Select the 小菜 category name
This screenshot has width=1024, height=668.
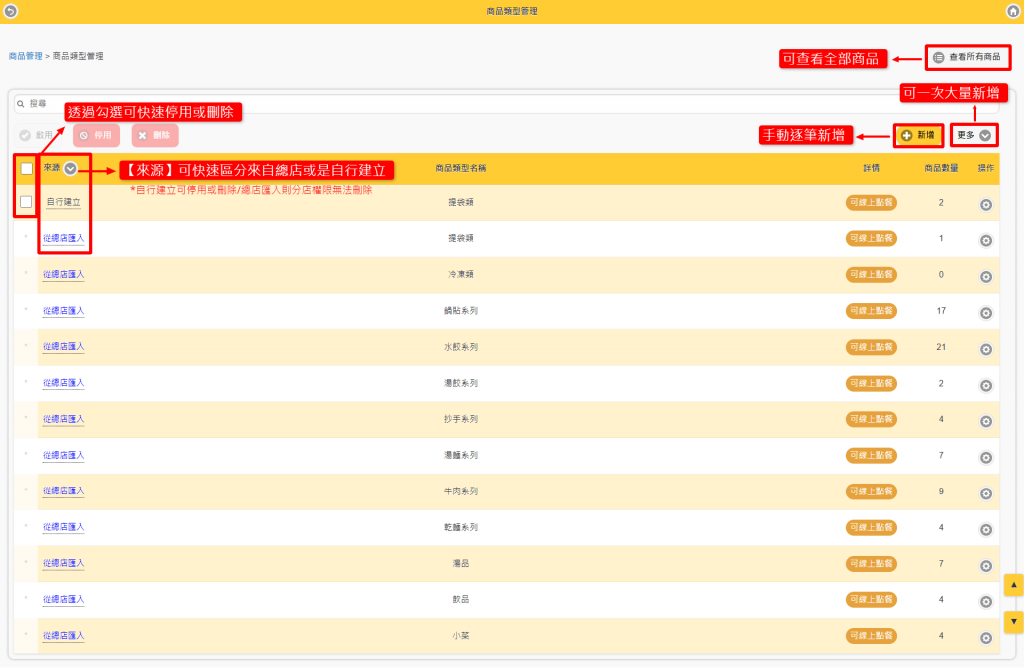click(x=460, y=635)
